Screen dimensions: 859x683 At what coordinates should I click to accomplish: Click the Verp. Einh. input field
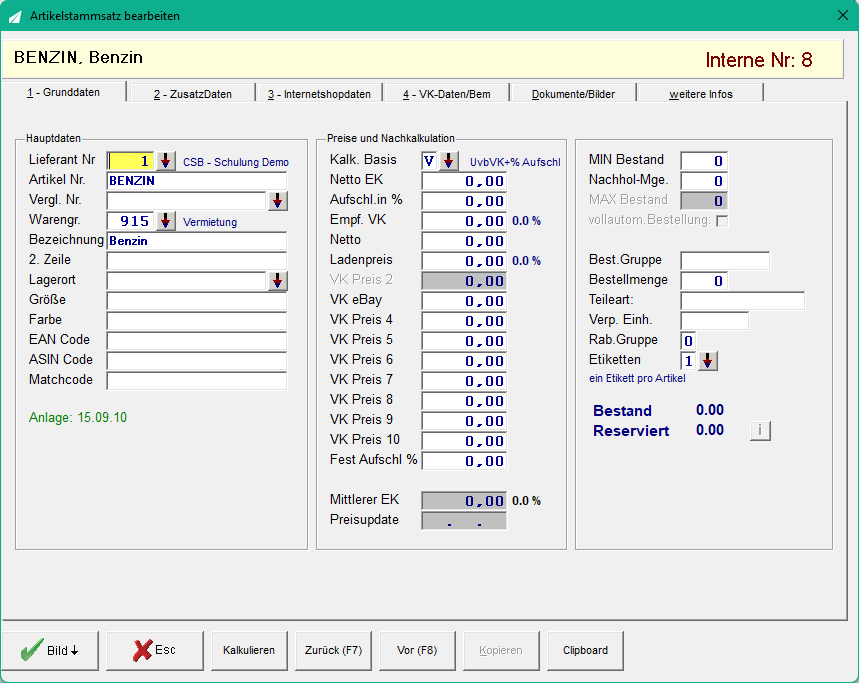(714, 321)
